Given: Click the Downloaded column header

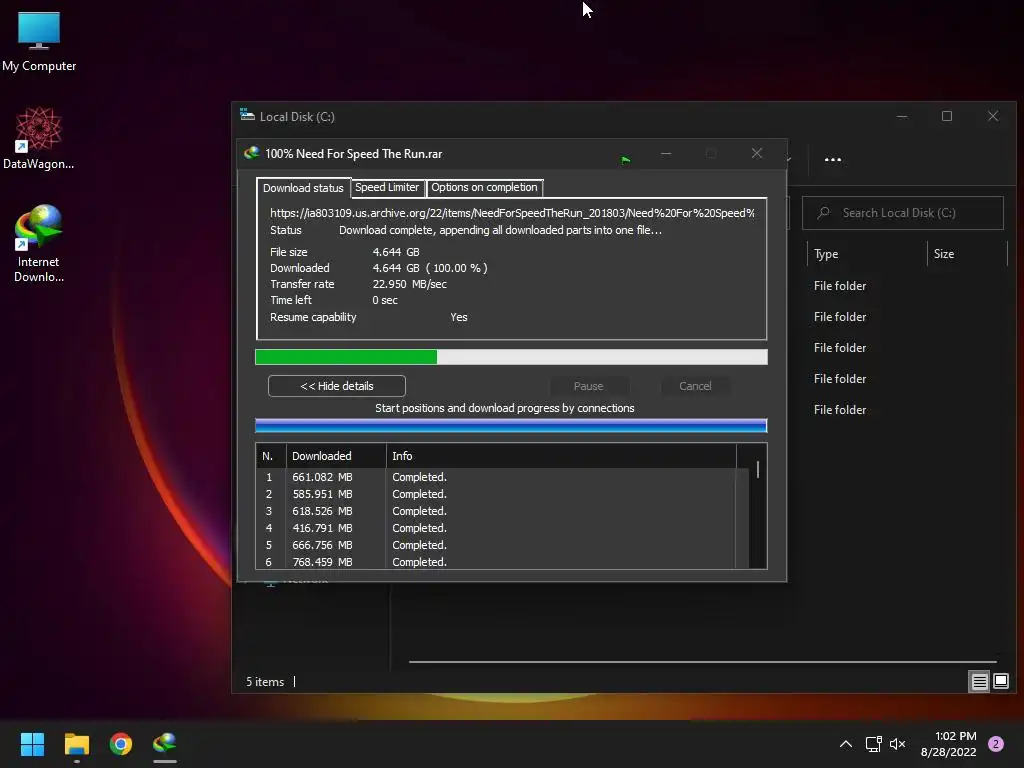Looking at the screenshot, I should [336, 456].
